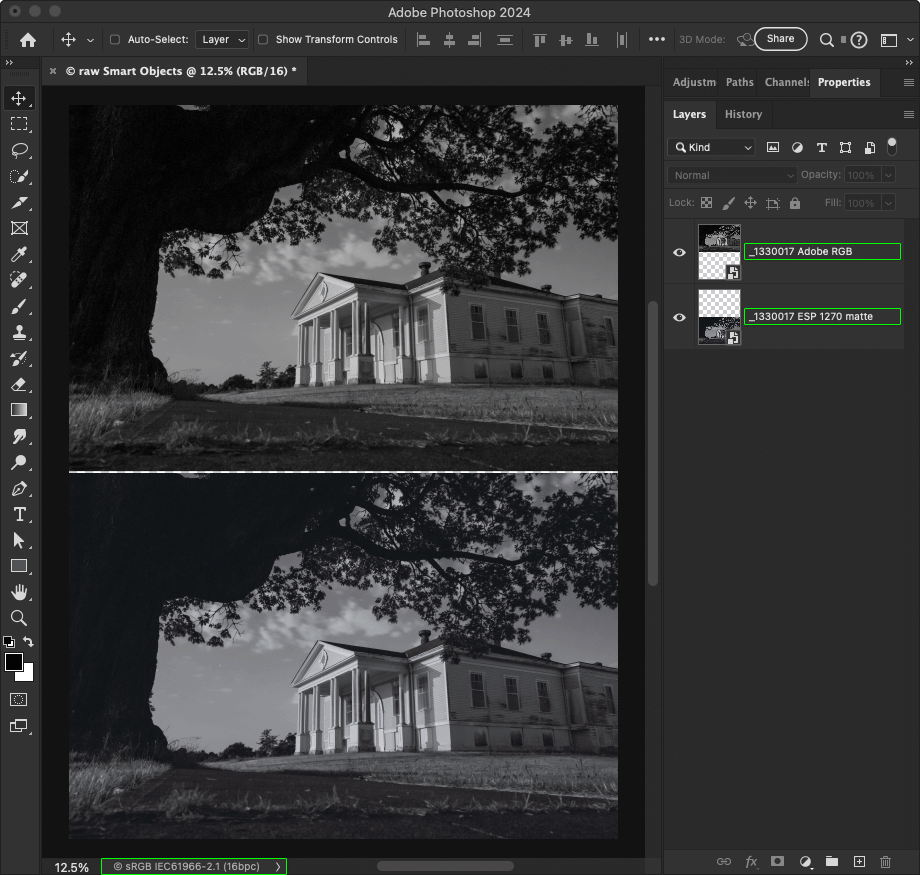
Task: Click Align left edges icon
Action: [x=423, y=40]
